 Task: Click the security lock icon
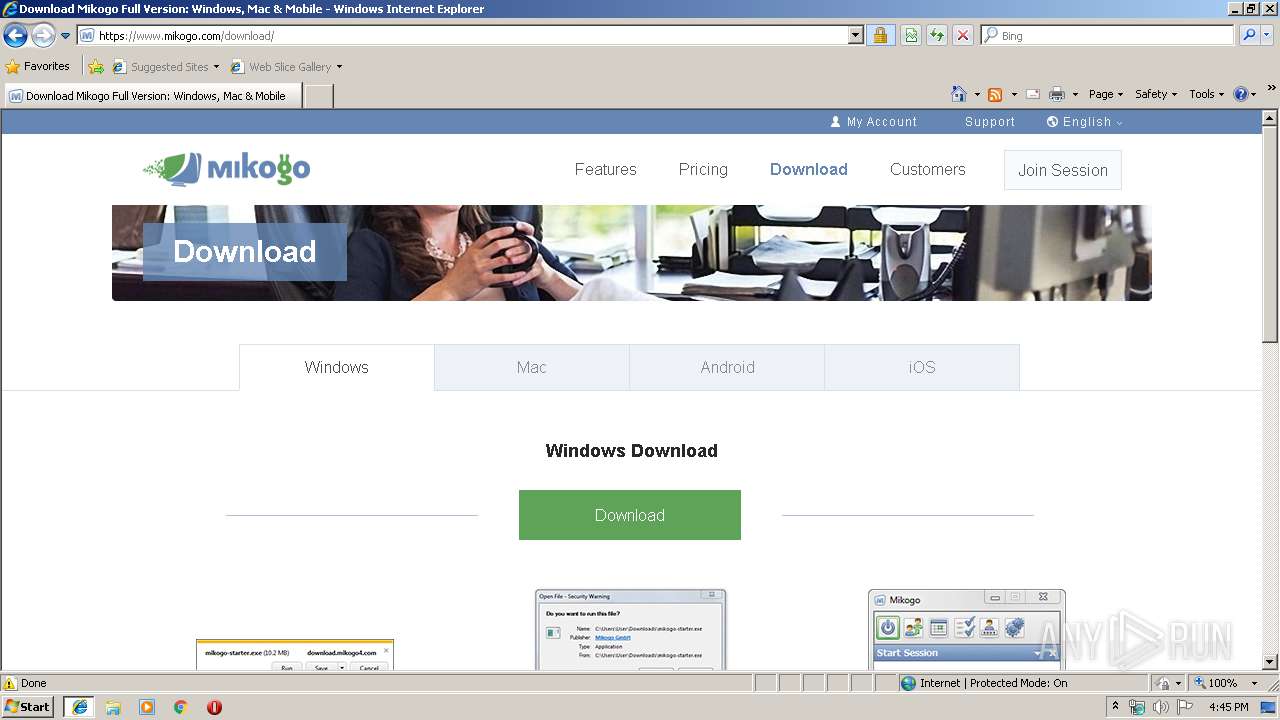pos(880,36)
